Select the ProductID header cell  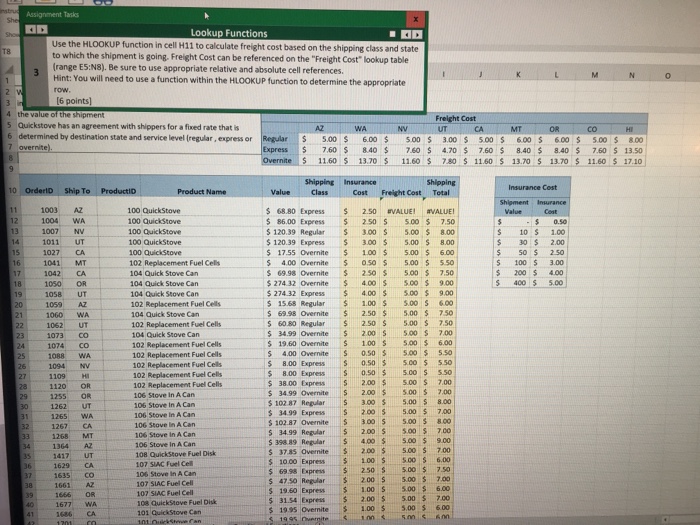point(118,191)
